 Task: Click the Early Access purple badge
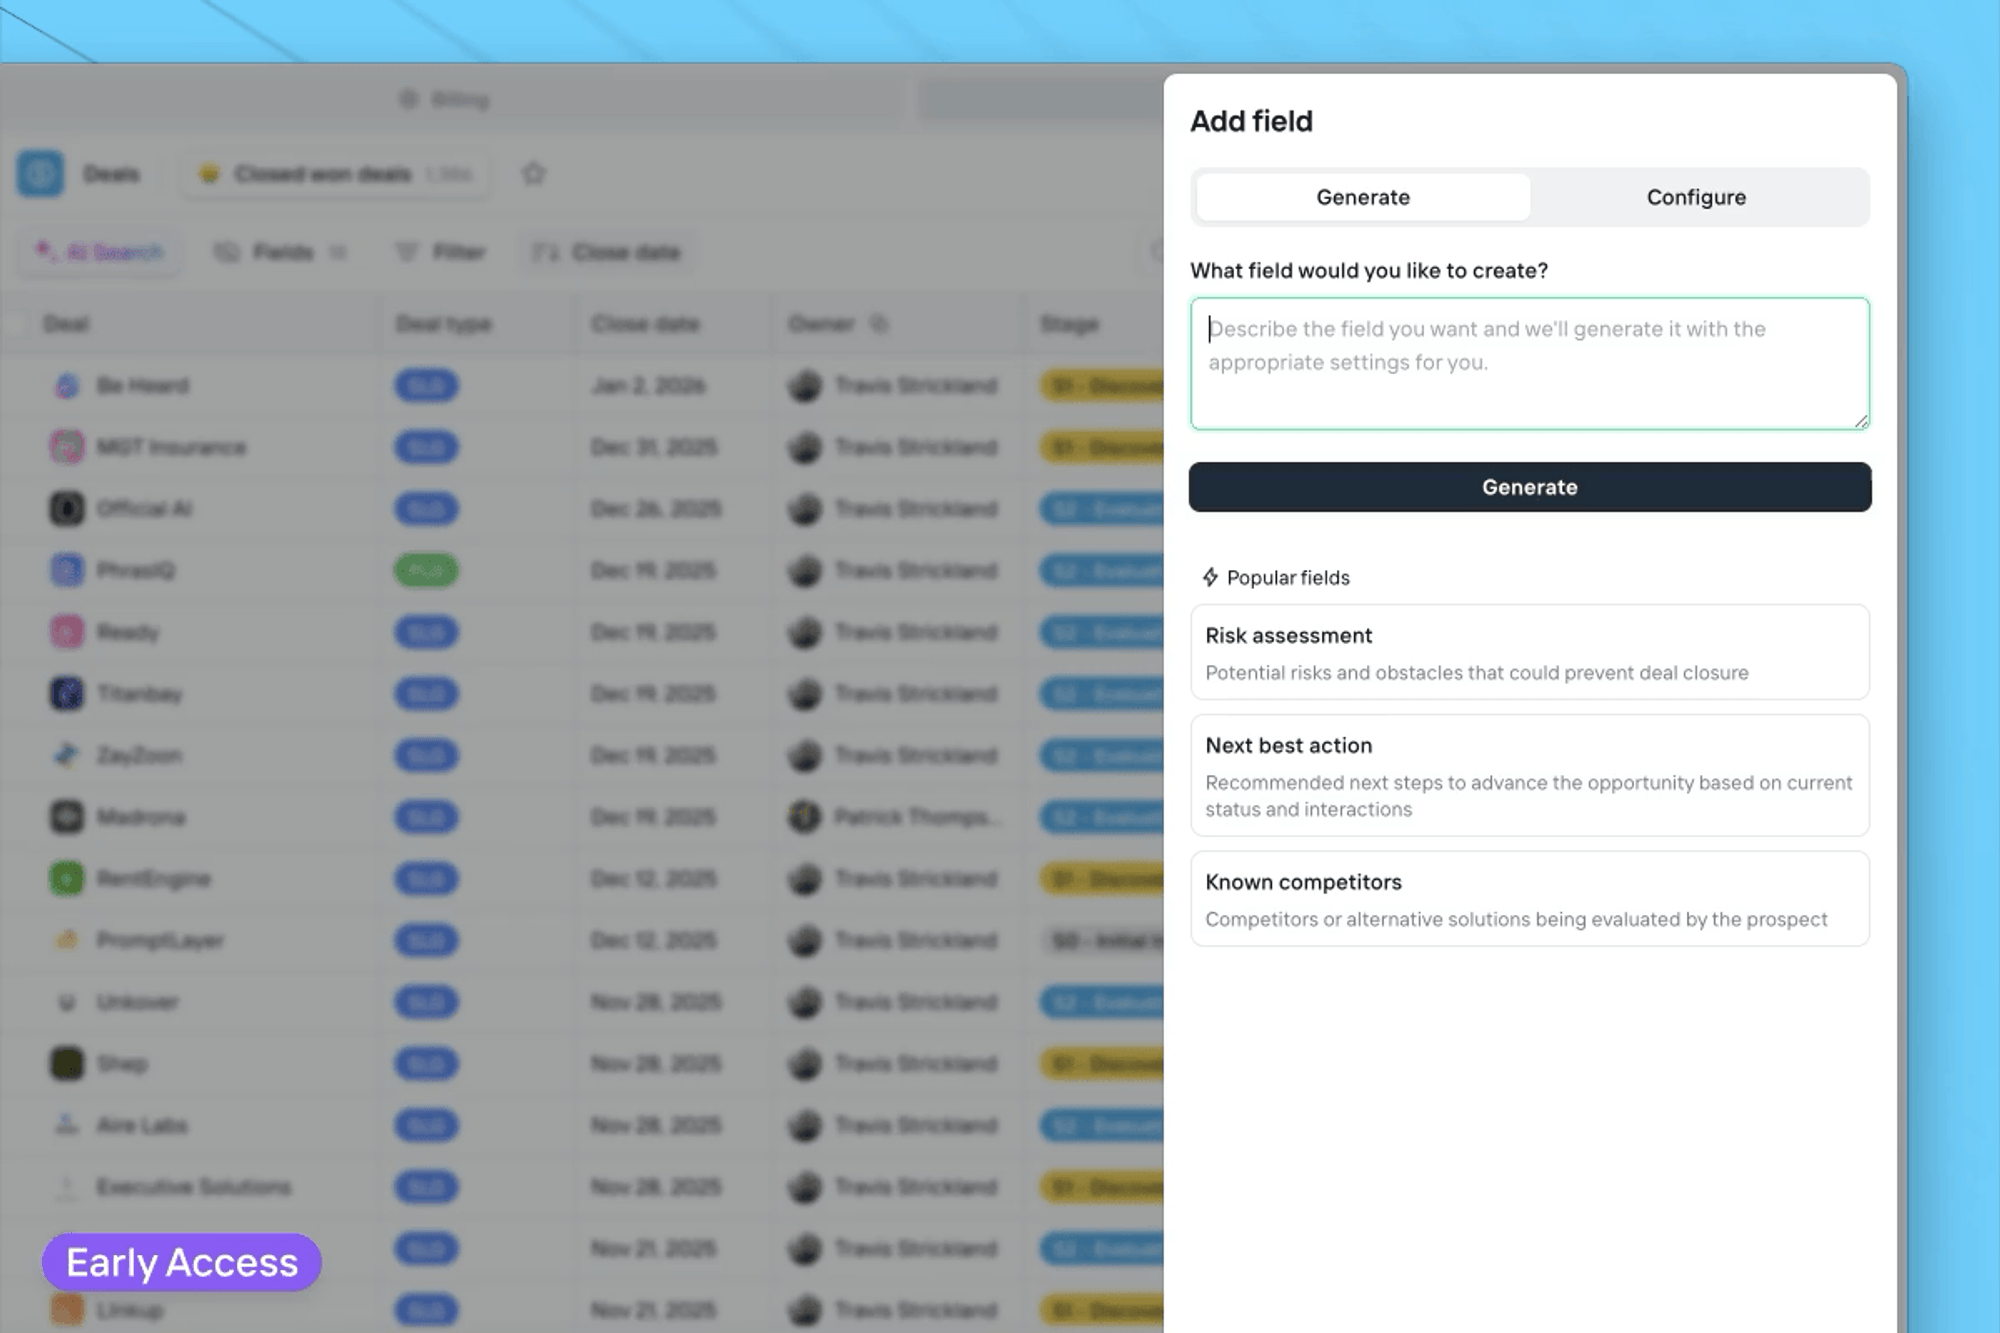click(181, 1262)
